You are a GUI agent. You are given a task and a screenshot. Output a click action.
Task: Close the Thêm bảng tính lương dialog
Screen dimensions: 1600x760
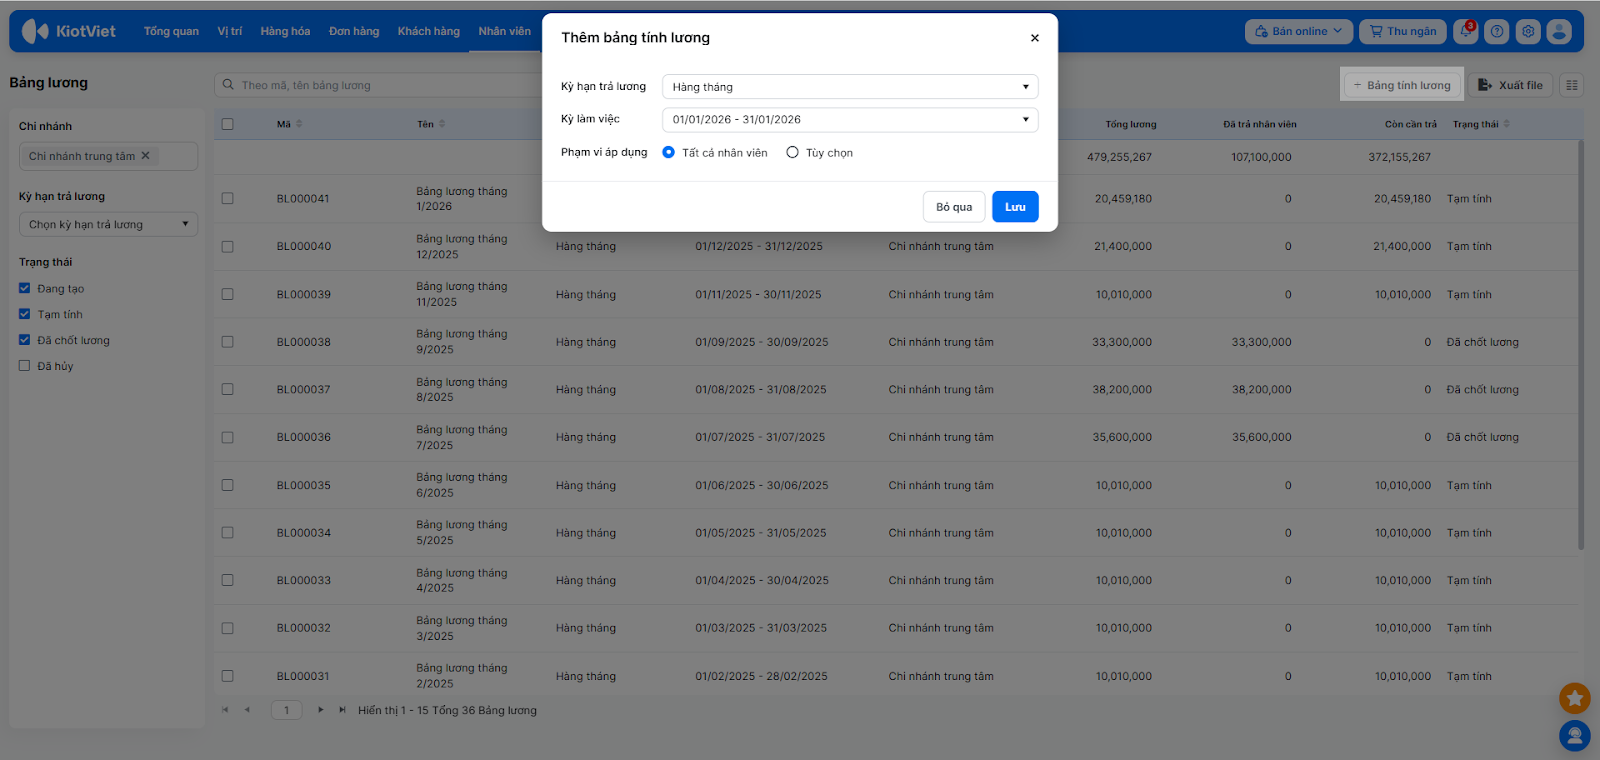1035,38
